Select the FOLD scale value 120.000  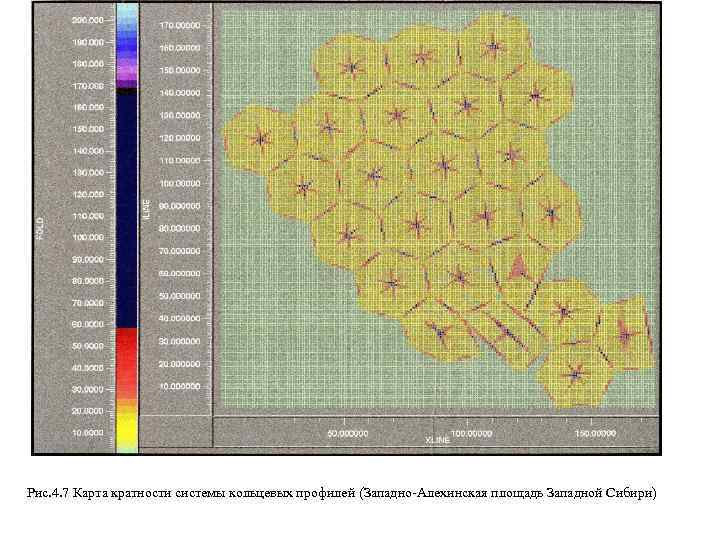(88, 194)
